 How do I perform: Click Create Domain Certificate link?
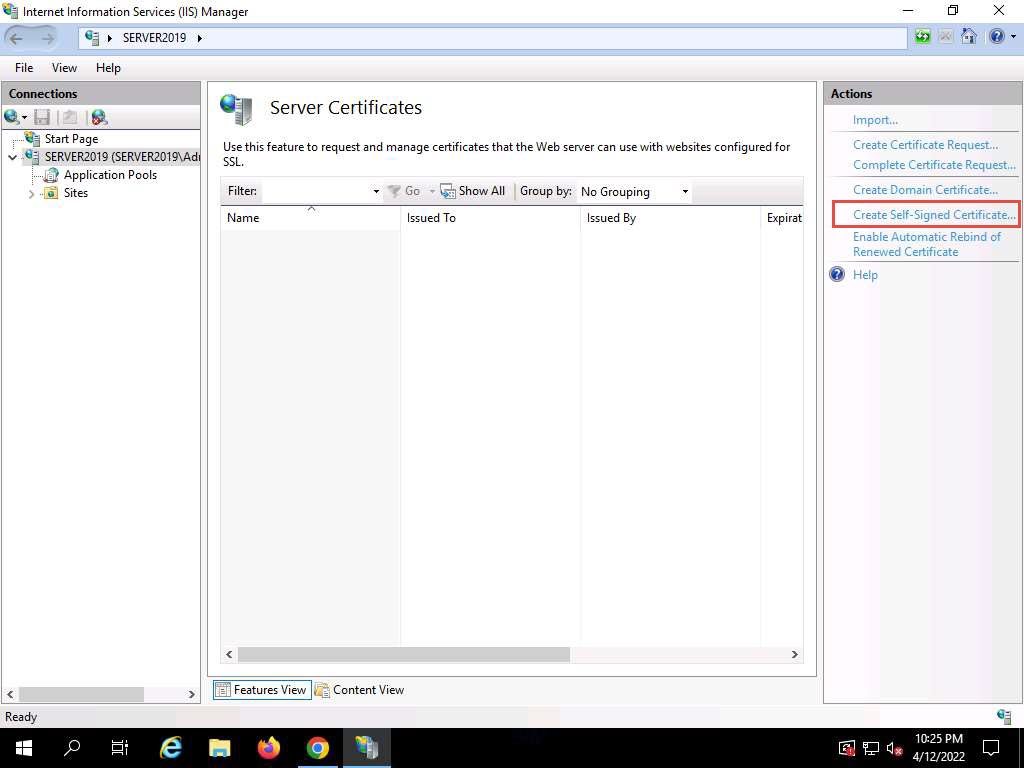[x=925, y=190]
